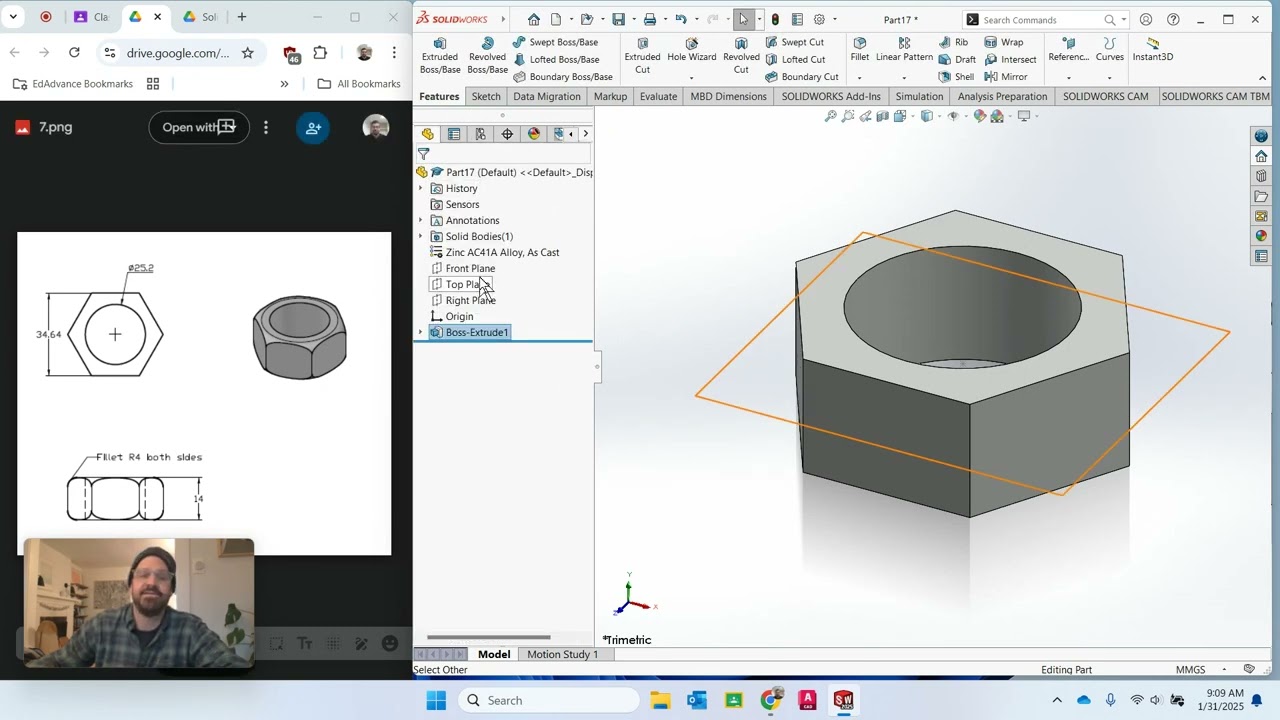1280x720 pixels.
Task: Open Hole Wizard dropdown arrow
Action: pos(692,78)
